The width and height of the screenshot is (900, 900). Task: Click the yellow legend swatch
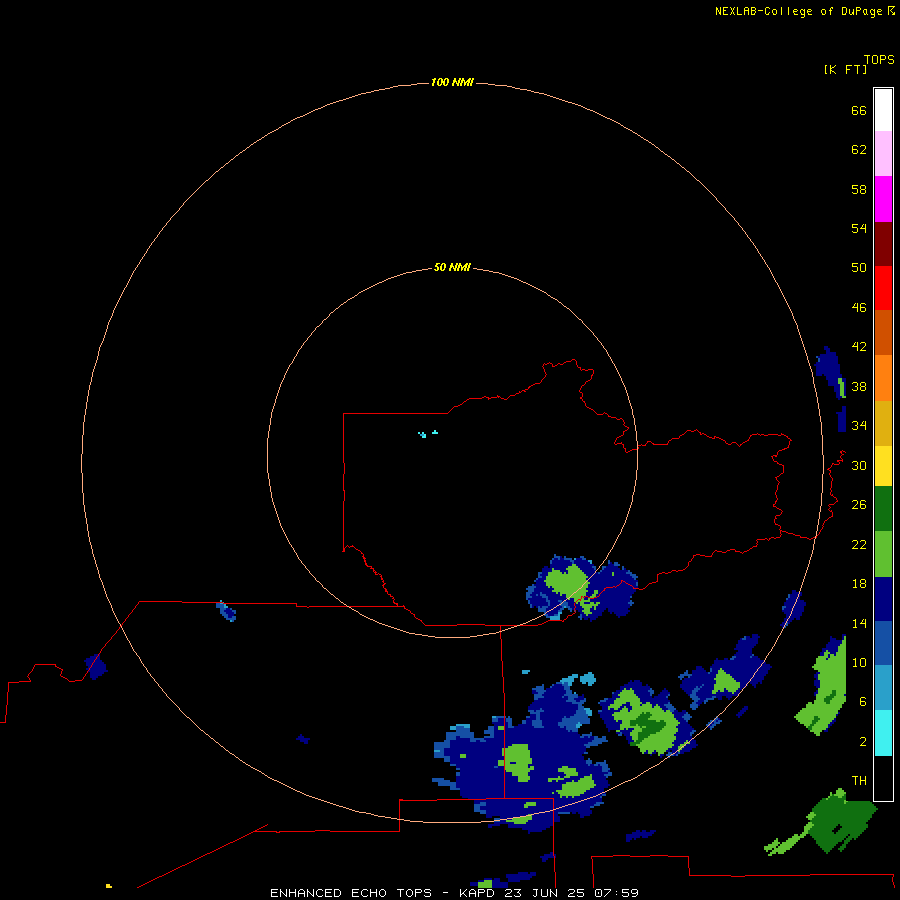coord(883,466)
